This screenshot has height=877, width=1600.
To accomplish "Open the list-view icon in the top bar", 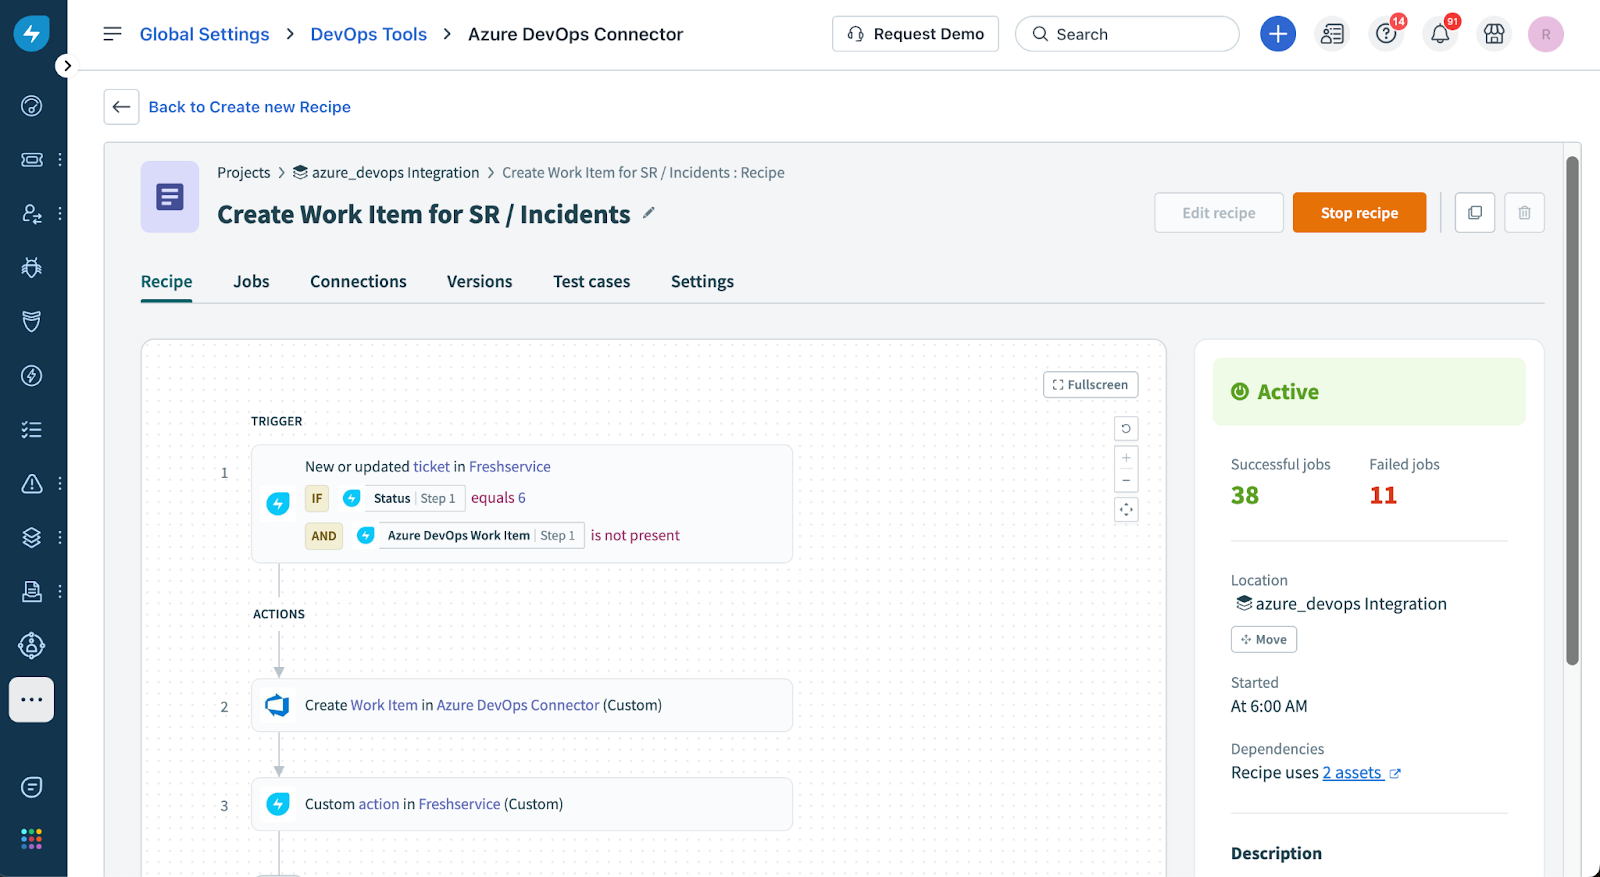I will tap(1332, 34).
